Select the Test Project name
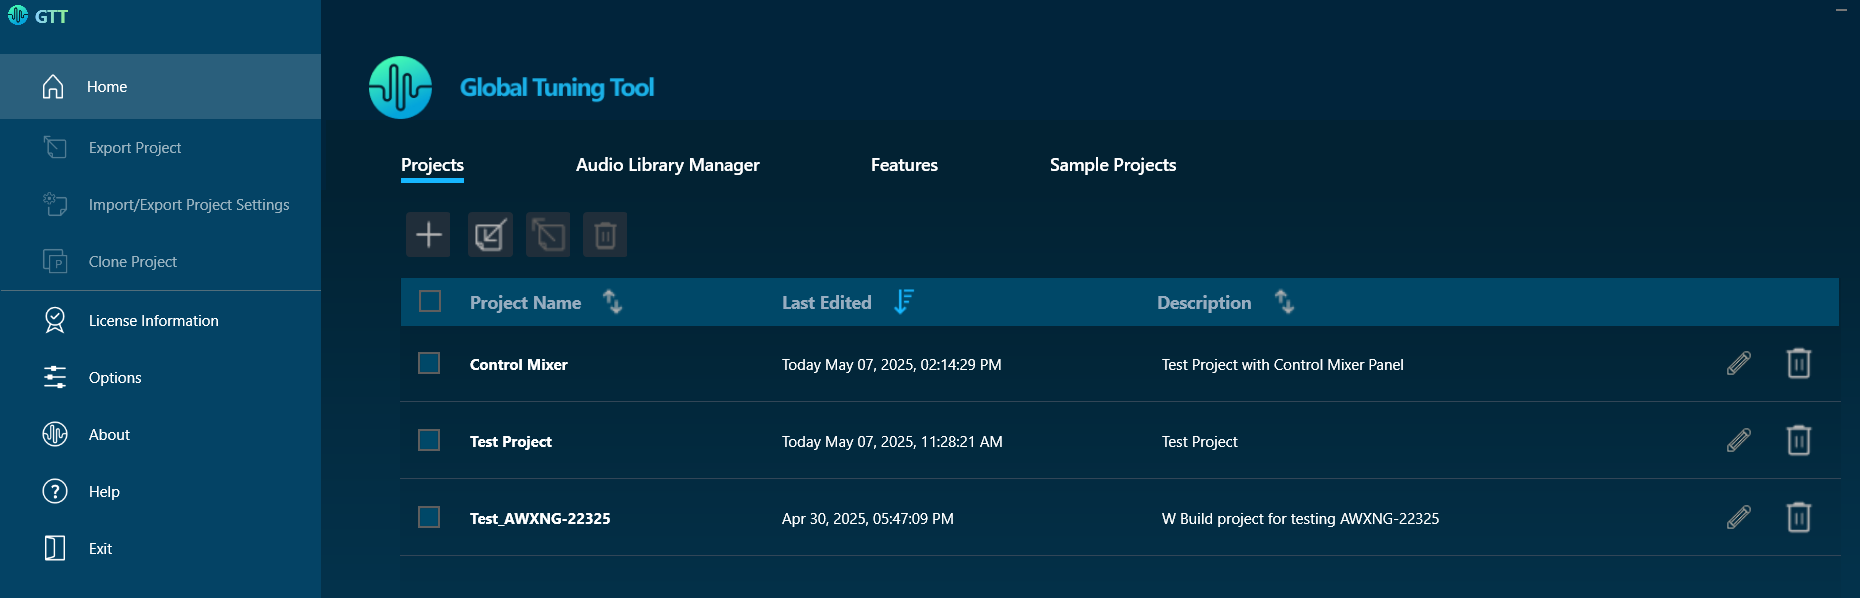The width and height of the screenshot is (1860, 598). pos(510,441)
